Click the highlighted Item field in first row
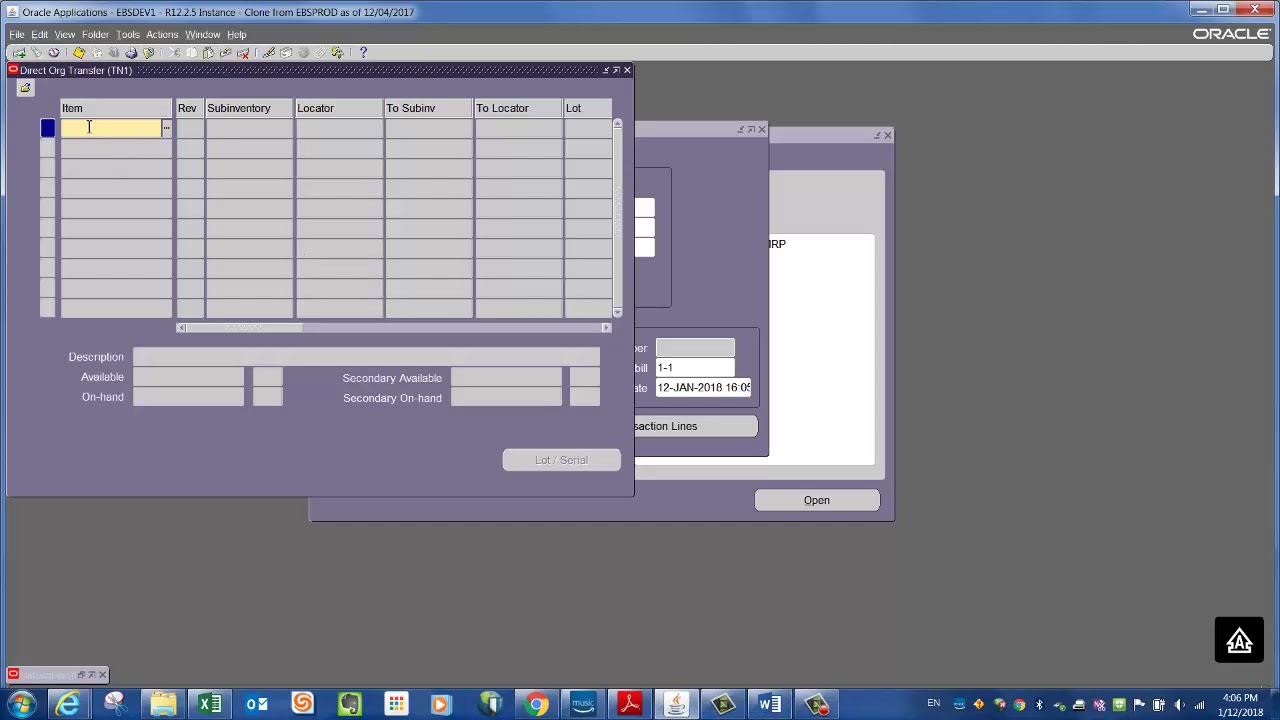 click(x=111, y=128)
